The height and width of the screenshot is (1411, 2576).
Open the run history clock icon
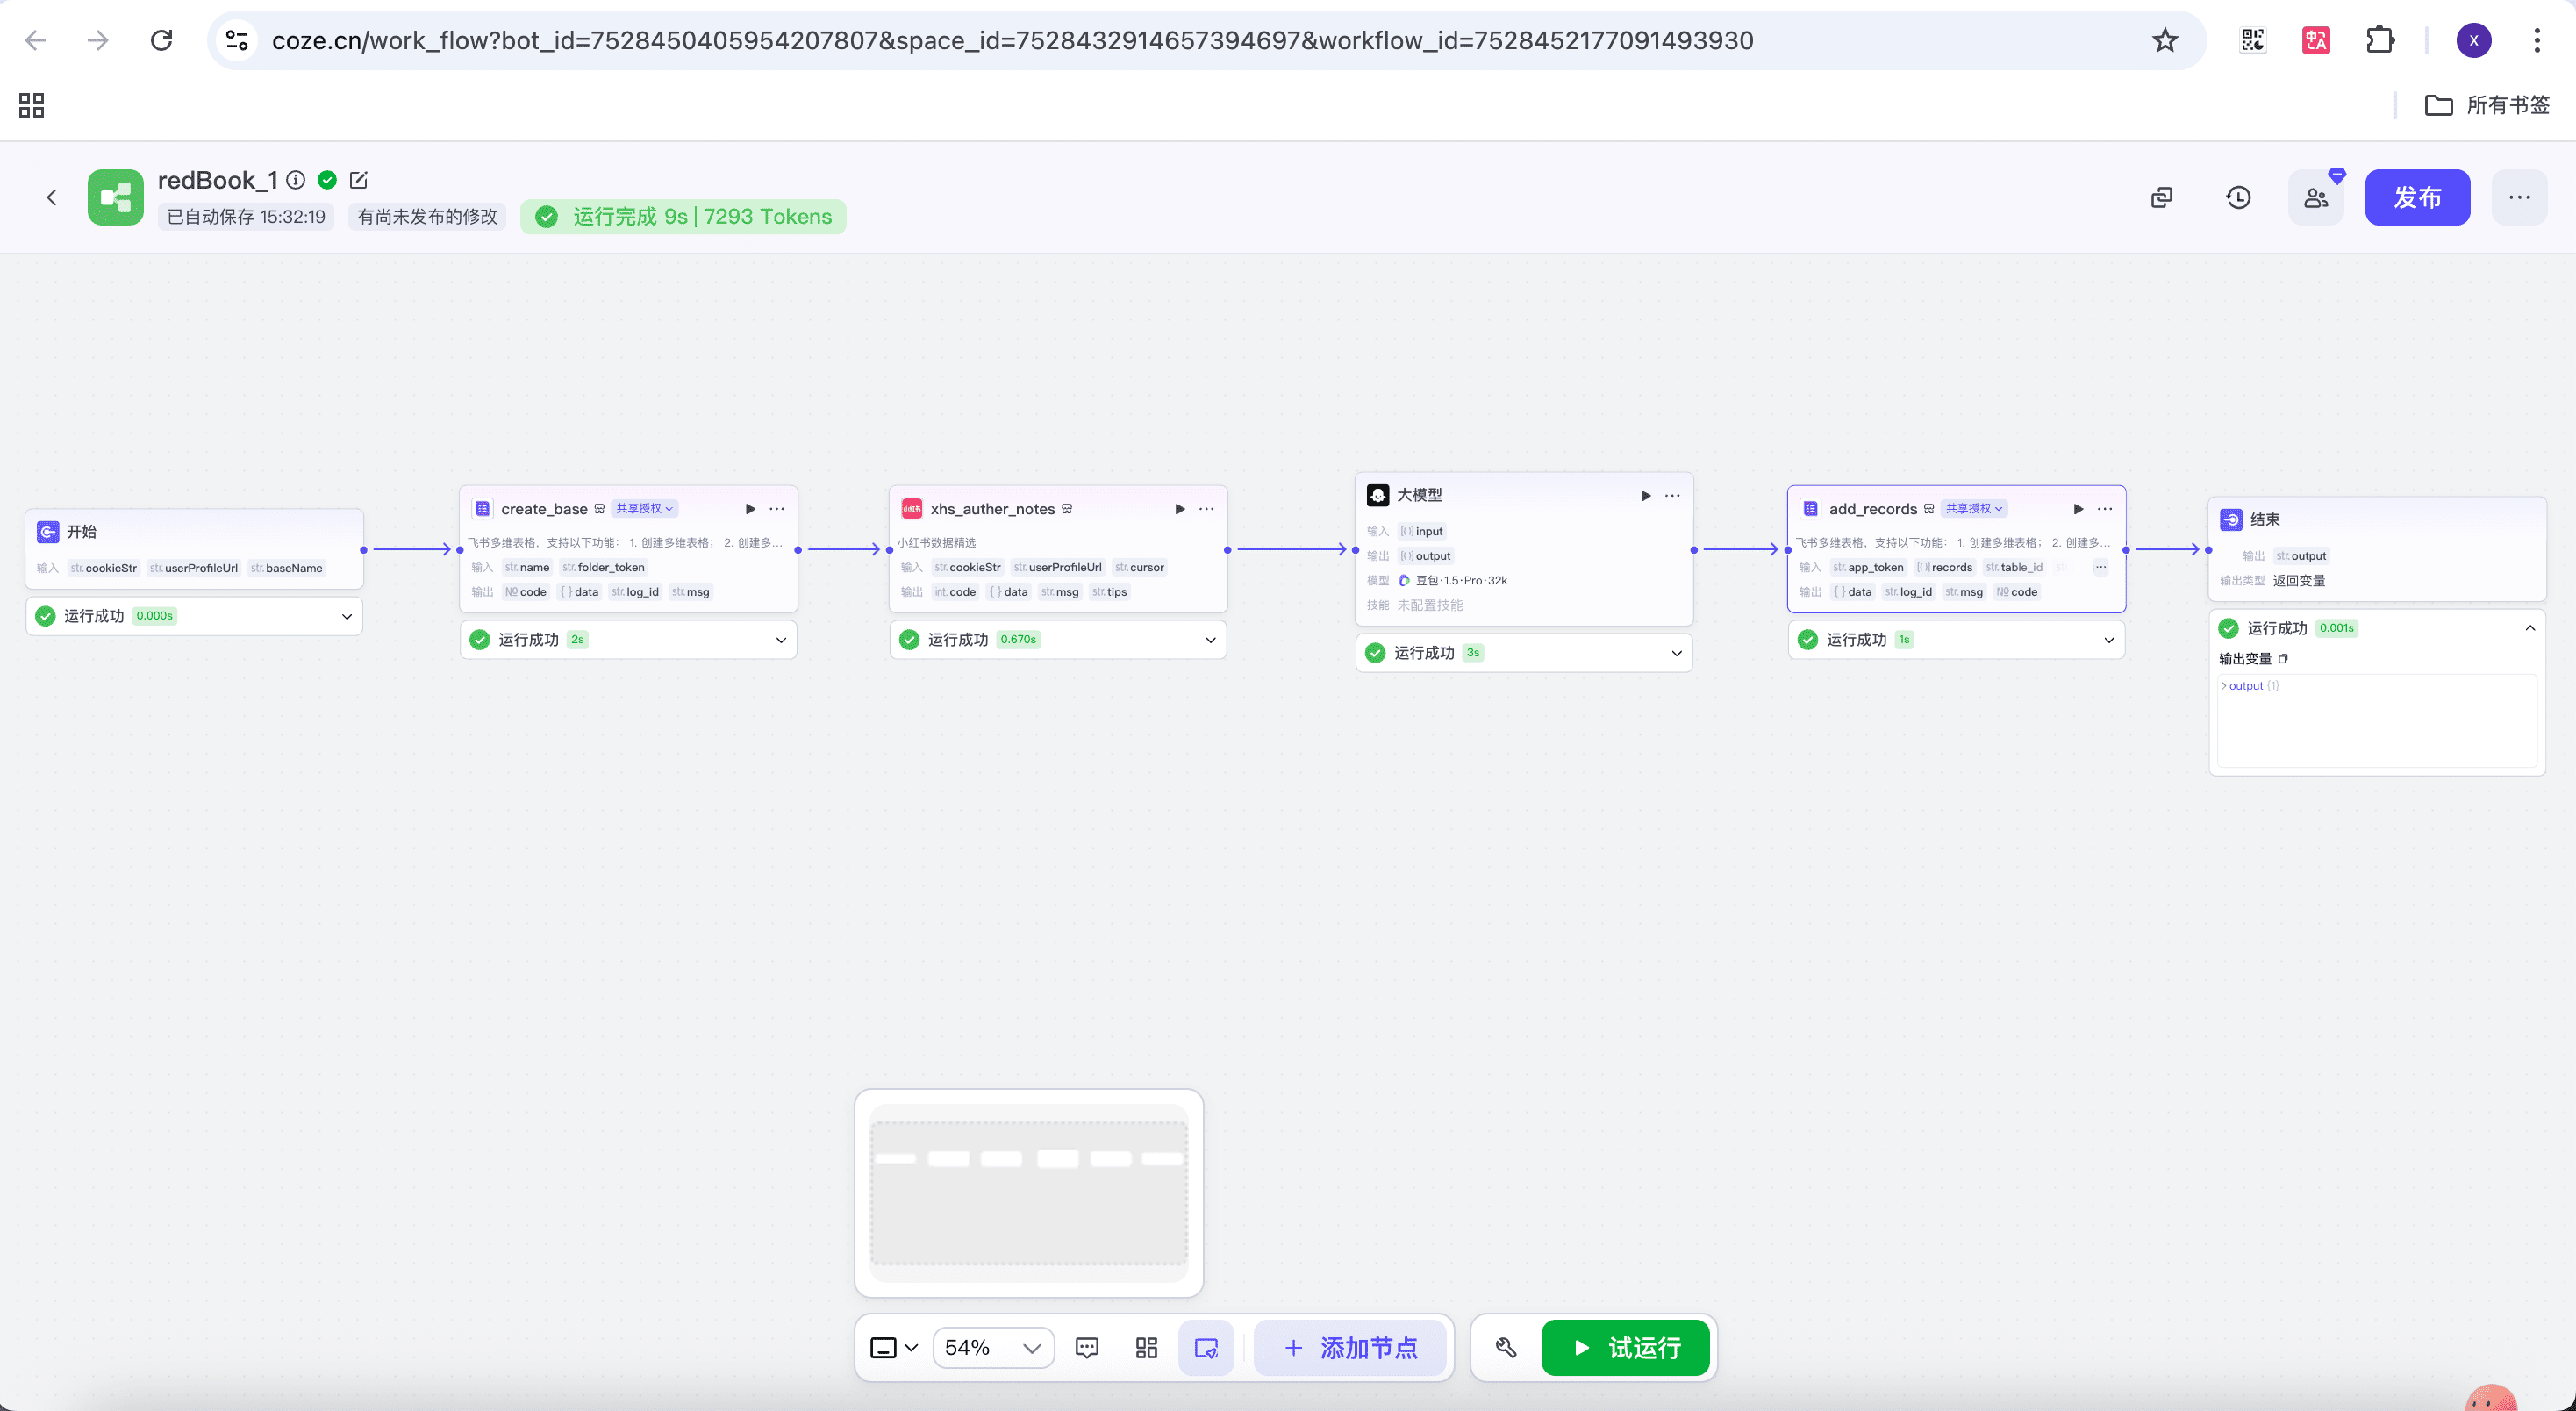(2238, 197)
